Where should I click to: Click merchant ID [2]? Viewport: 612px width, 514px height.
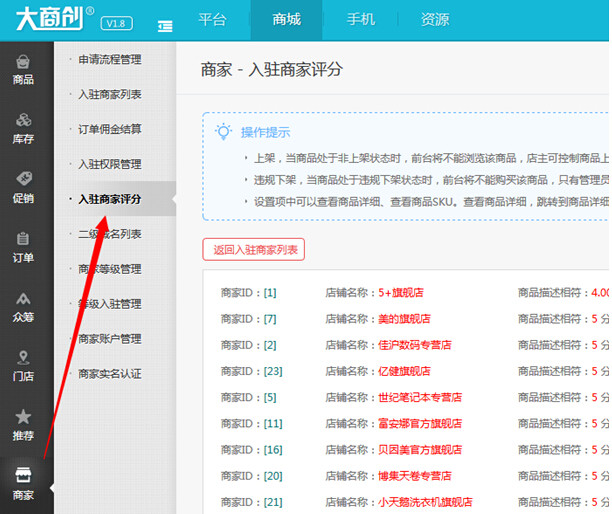(270, 345)
